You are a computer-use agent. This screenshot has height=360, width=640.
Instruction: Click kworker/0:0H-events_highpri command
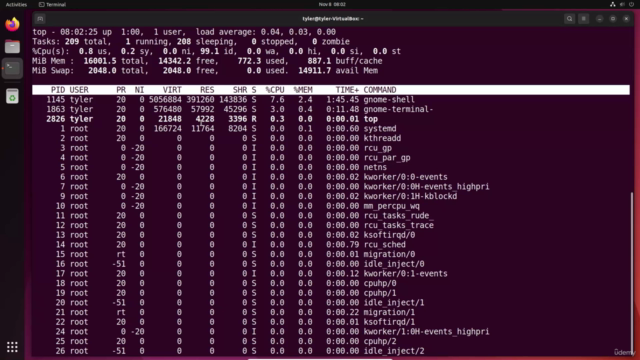coord(426,187)
